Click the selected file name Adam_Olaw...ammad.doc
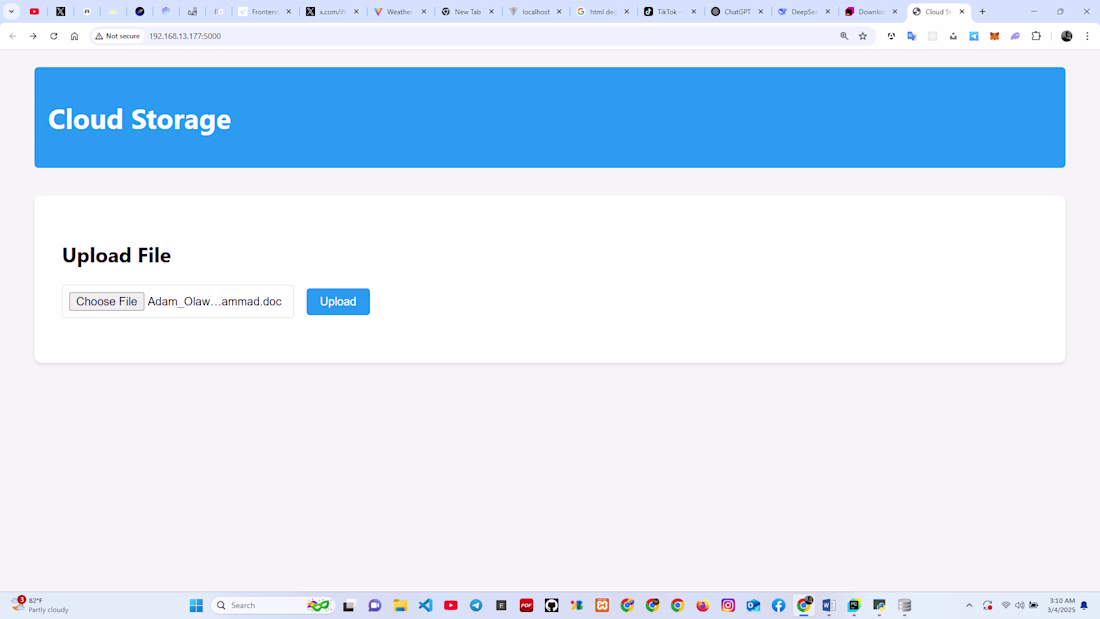The height and width of the screenshot is (619, 1100). [215, 302]
